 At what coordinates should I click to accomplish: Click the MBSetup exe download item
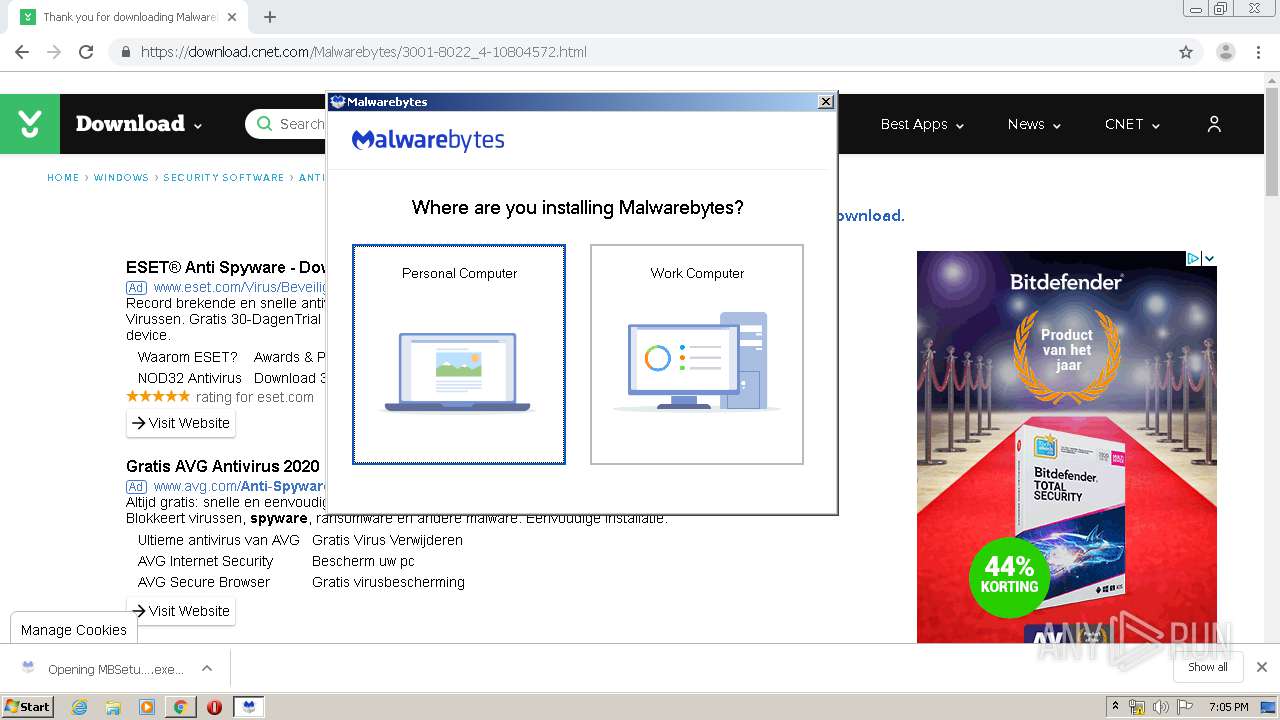[x=102, y=669]
